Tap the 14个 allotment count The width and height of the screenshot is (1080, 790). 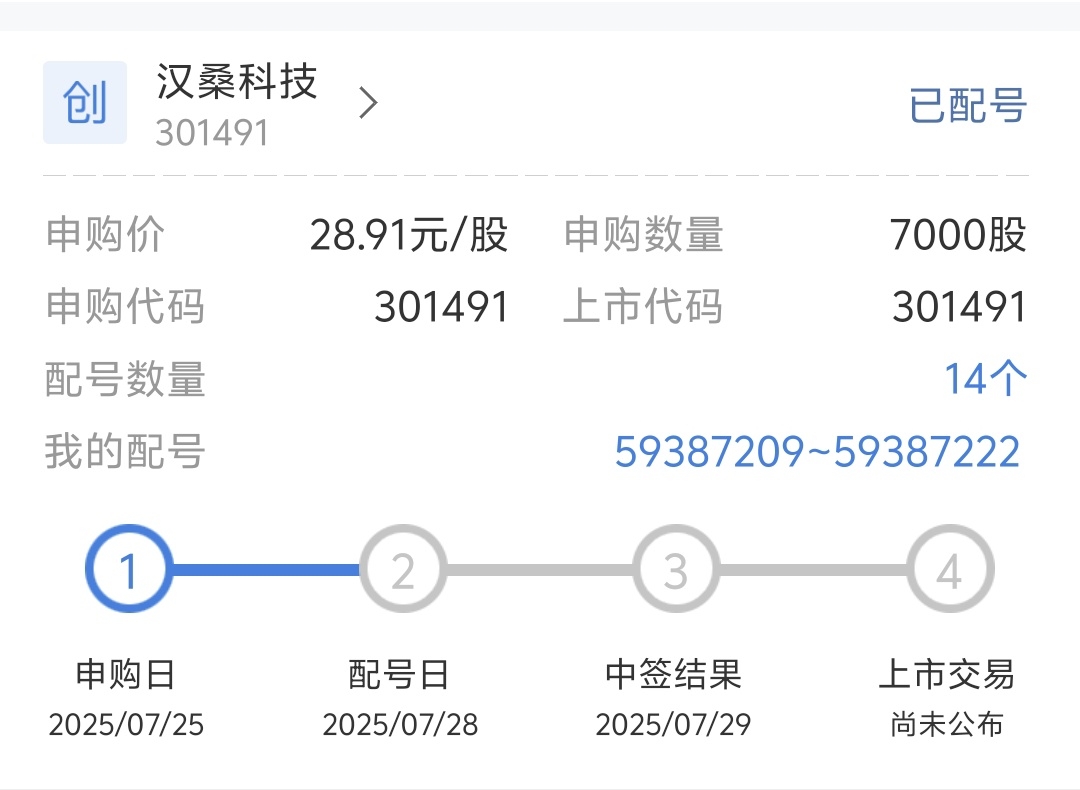click(x=985, y=379)
